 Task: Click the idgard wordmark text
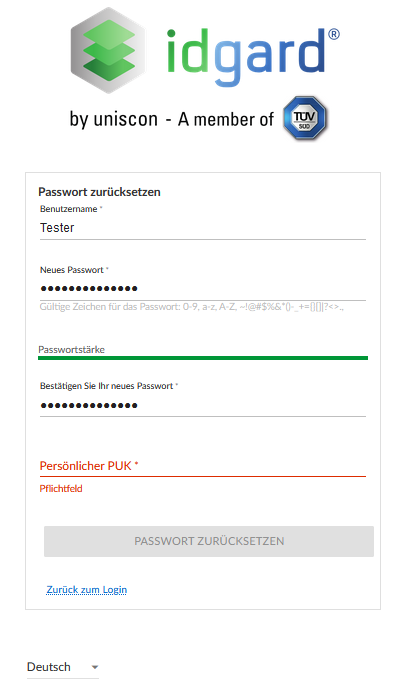pyautogui.click(x=247, y=56)
